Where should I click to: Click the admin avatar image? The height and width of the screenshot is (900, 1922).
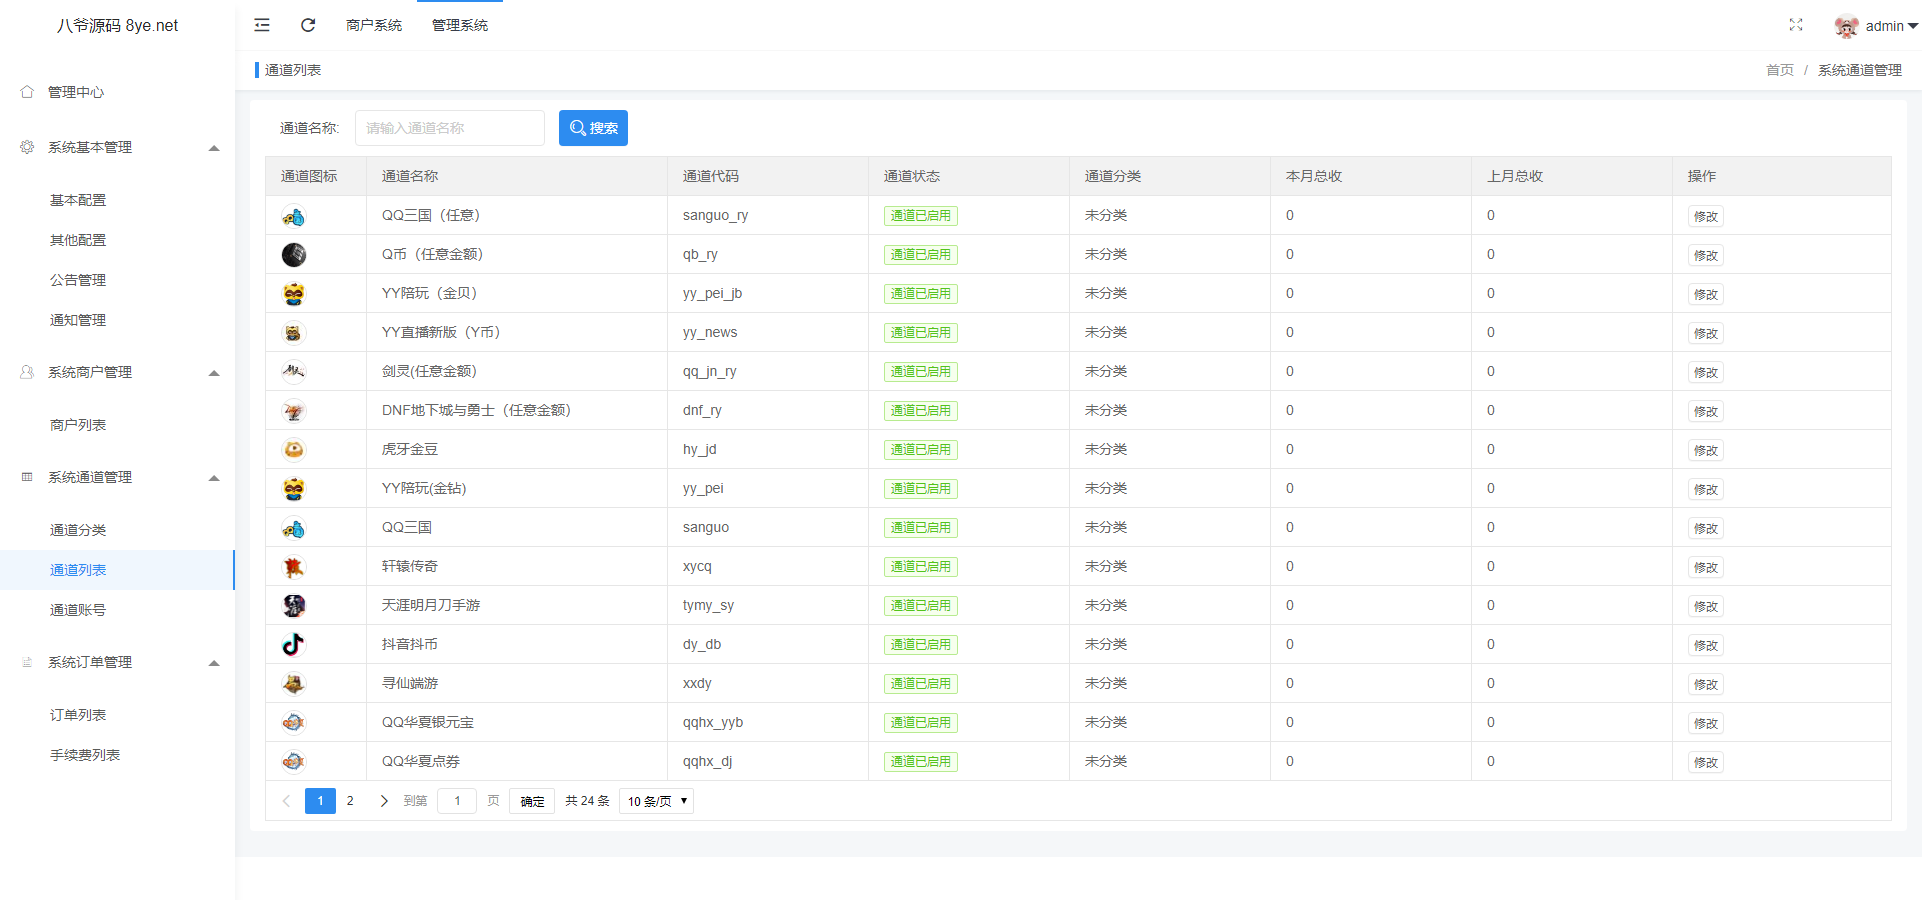pos(1845,25)
